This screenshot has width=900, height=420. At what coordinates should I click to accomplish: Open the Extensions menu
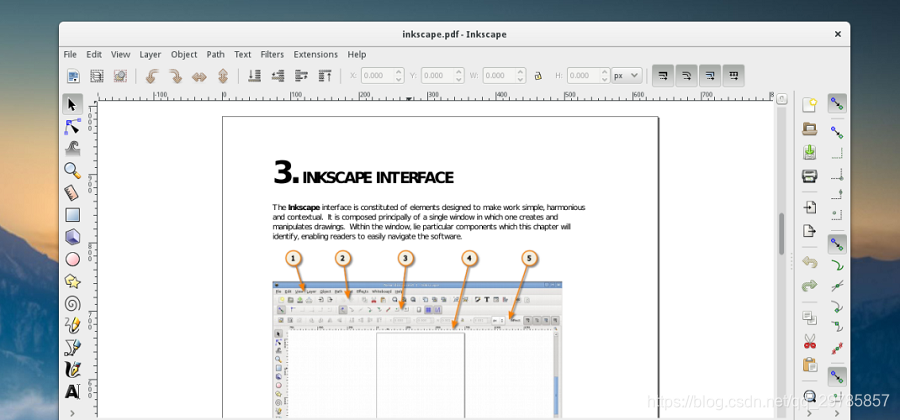(x=316, y=55)
